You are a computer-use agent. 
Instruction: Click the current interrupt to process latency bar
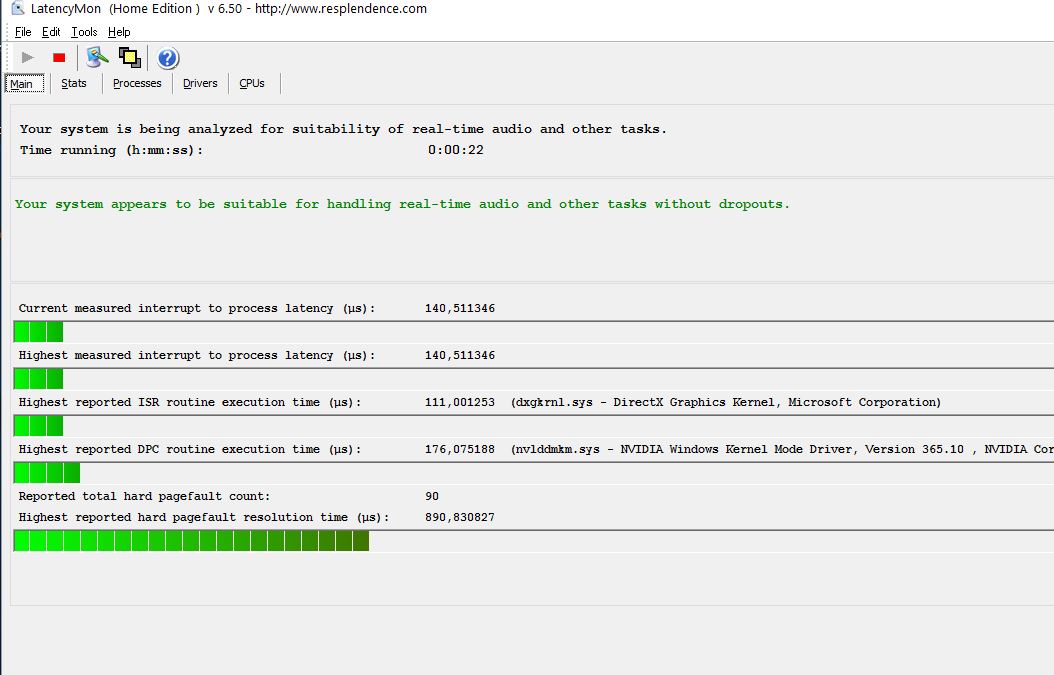pos(534,331)
